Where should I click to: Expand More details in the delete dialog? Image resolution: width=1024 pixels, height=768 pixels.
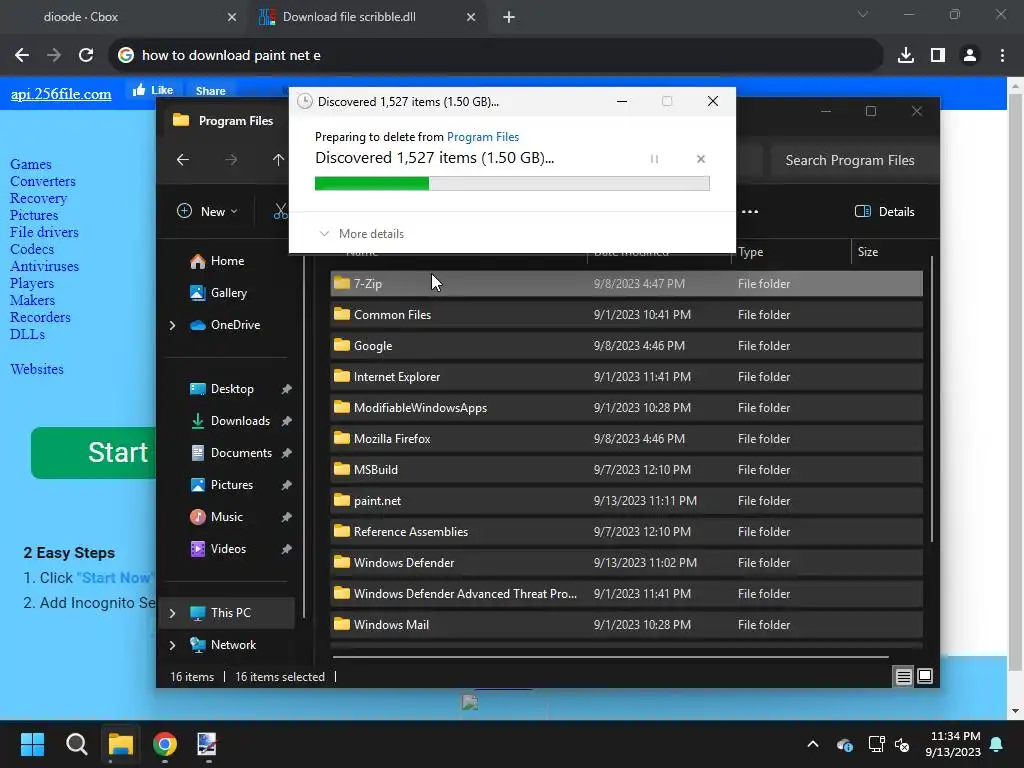pos(361,234)
